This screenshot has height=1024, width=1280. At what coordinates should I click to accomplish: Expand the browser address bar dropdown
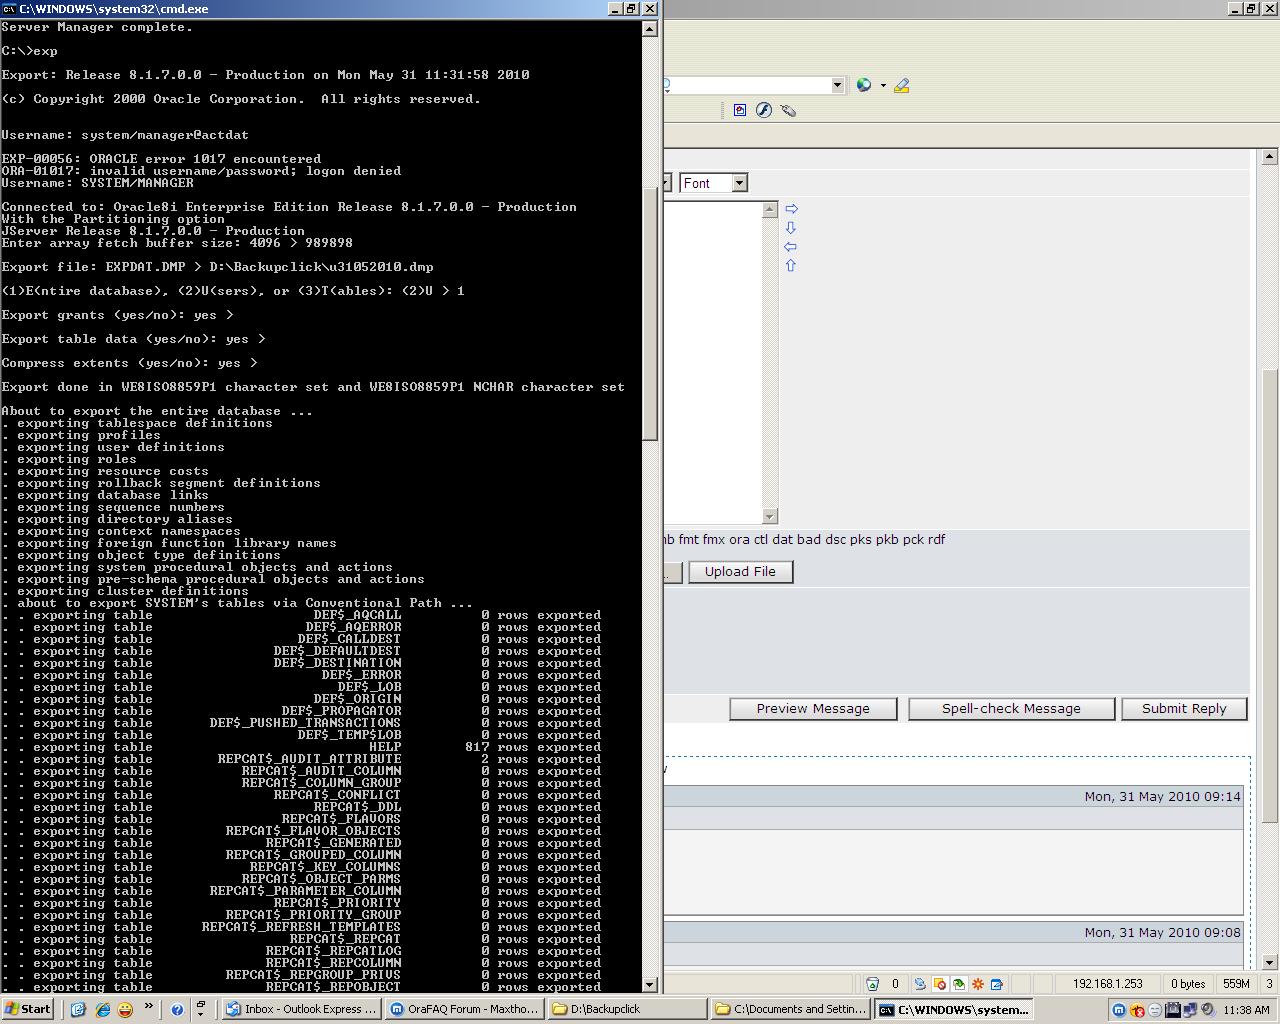tap(838, 85)
